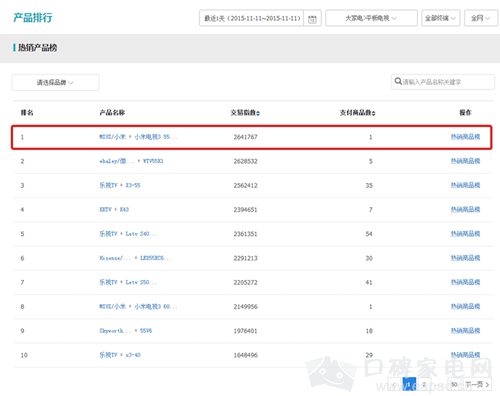Select the 支付商品数 value 54

(x=369, y=234)
